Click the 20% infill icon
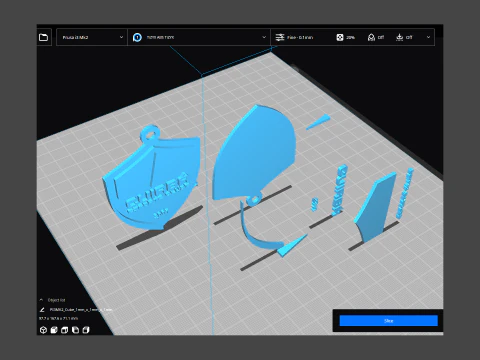480x360 pixels. pos(340,37)
